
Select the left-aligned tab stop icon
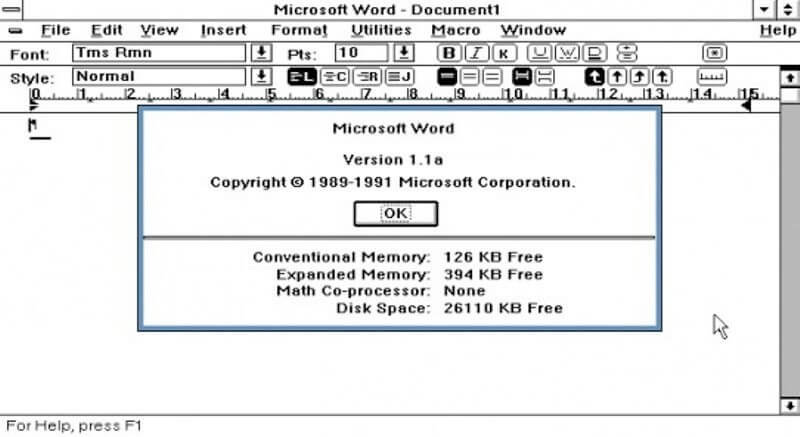point(594,77)
